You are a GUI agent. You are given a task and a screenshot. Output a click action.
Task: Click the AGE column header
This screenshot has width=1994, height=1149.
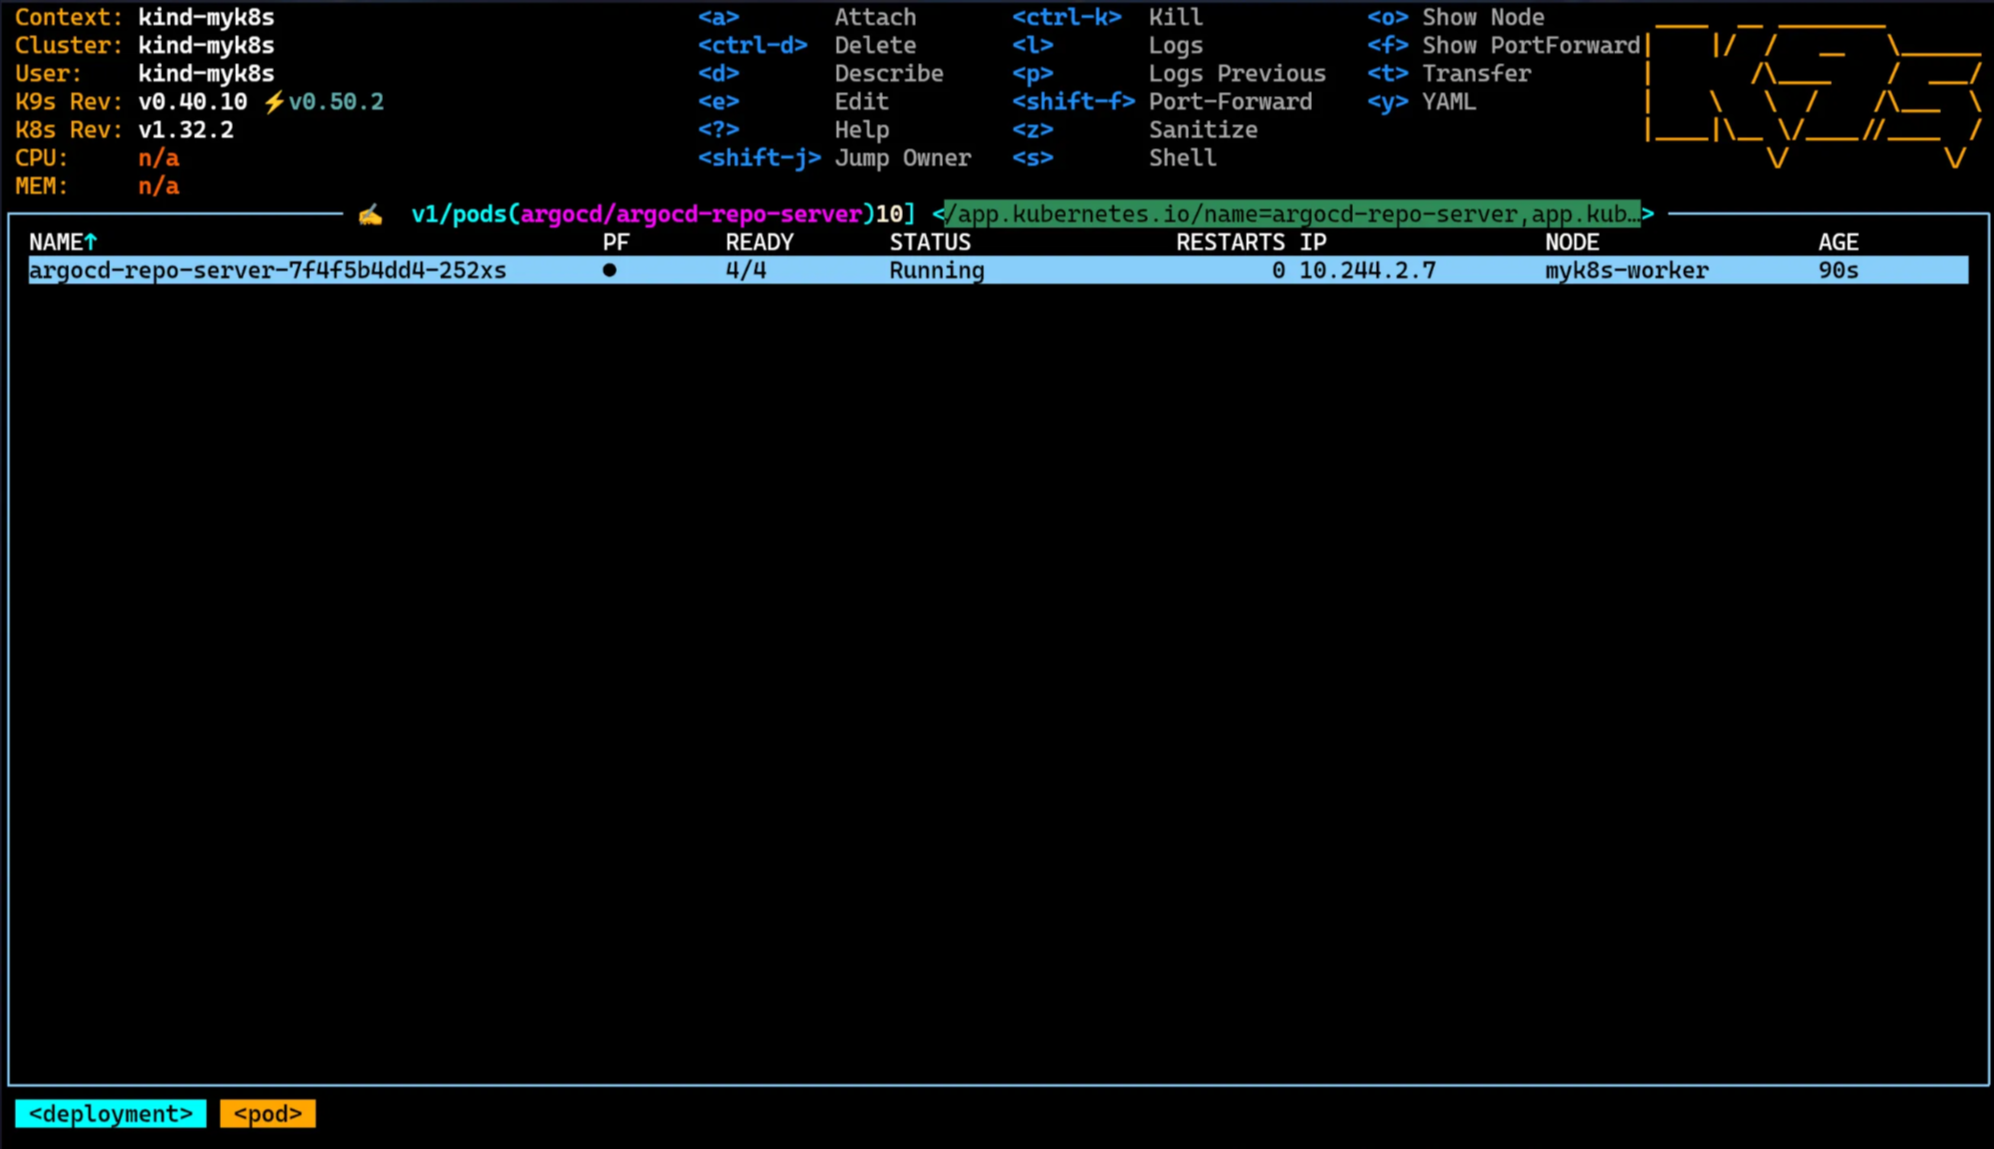click(x=1838, y=242)
